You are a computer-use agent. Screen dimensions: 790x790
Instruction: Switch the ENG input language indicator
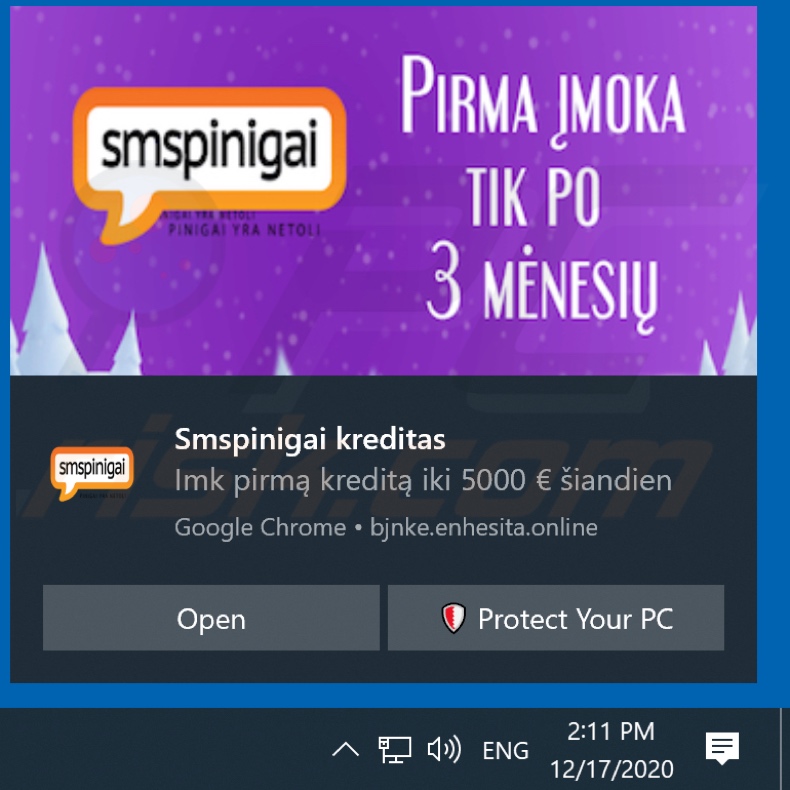(x=505, y=750)
